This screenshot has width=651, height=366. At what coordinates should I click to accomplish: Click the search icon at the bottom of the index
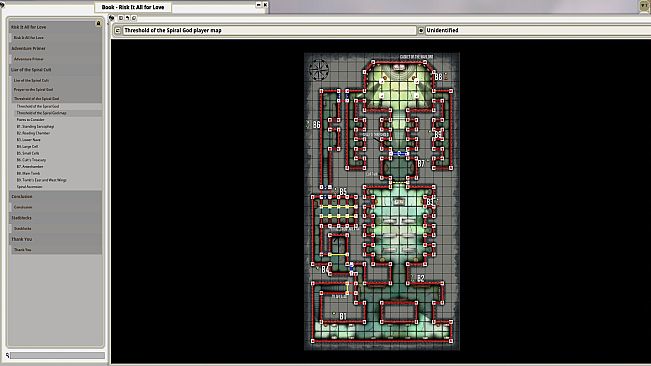coord(7,355)
